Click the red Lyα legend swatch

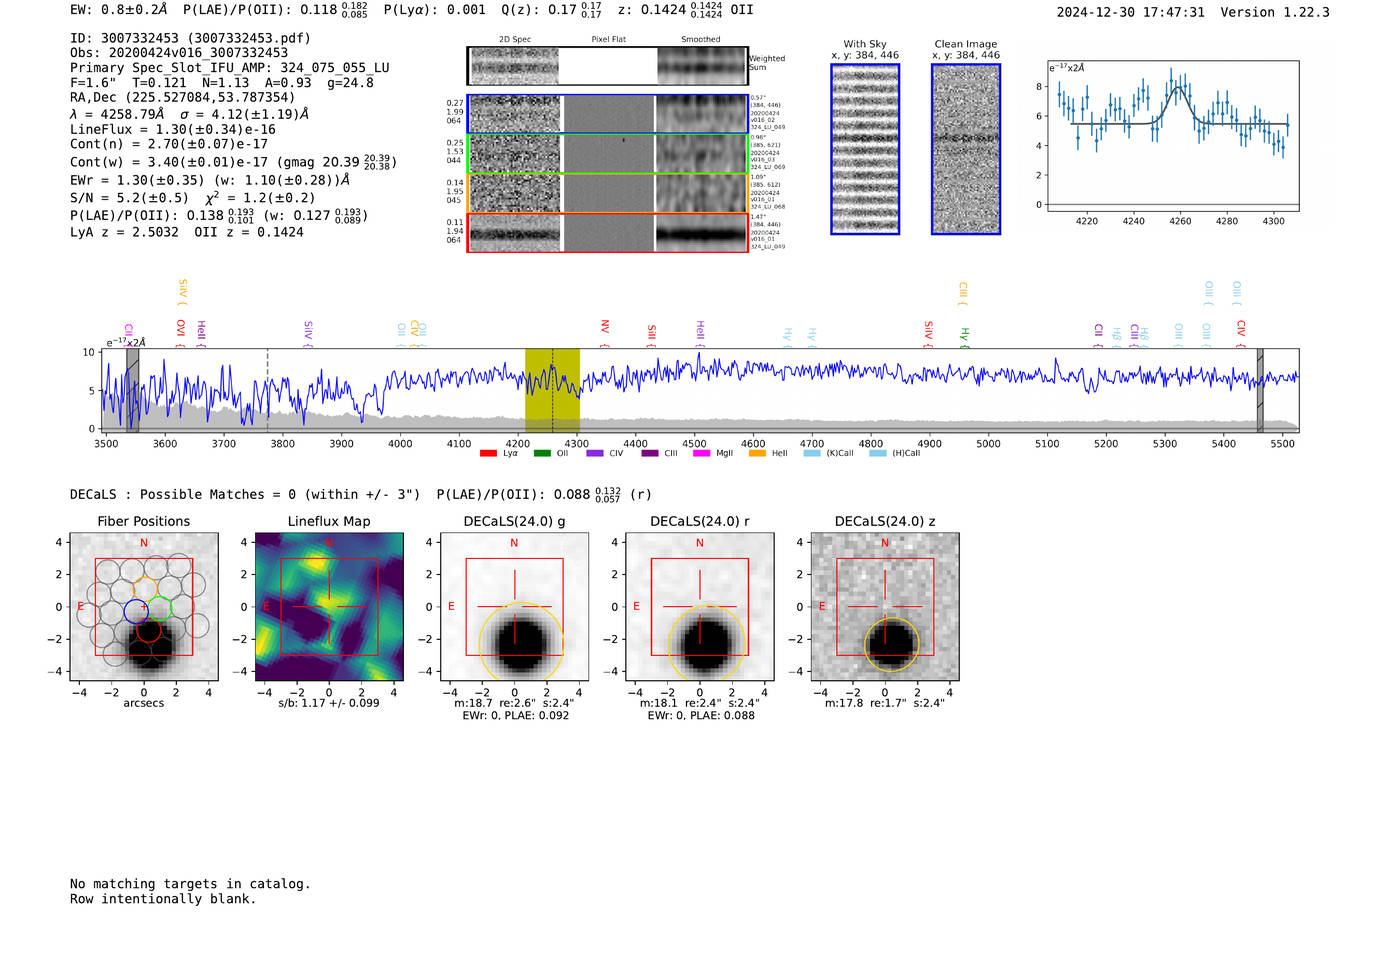click(488, 453)
